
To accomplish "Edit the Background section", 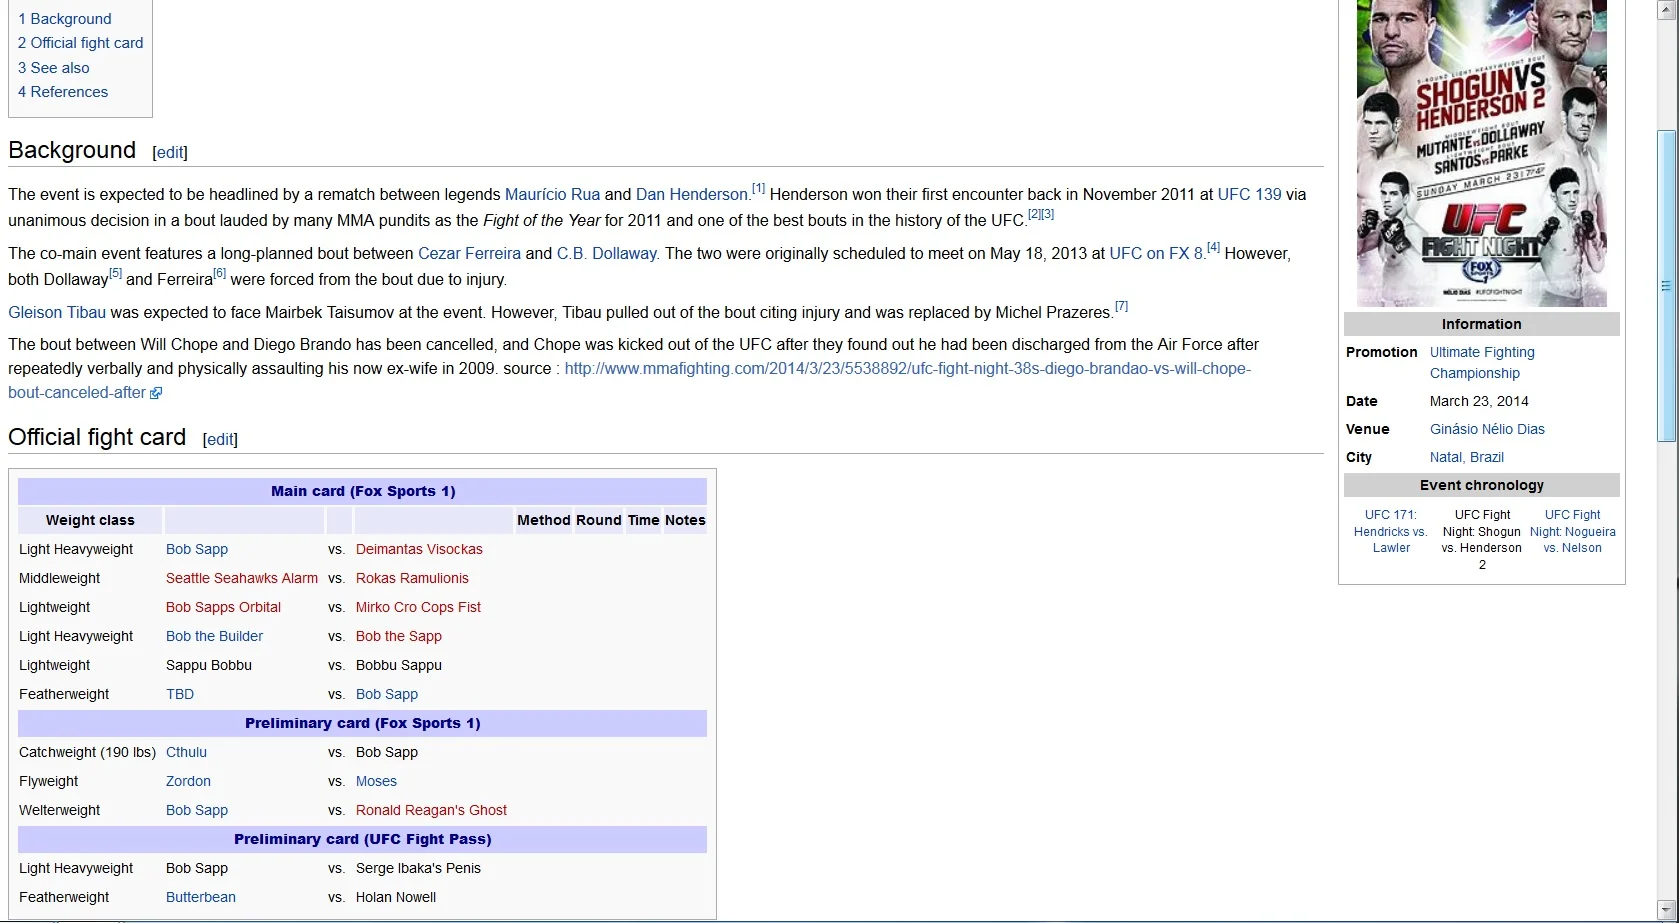I will point(170,152).
